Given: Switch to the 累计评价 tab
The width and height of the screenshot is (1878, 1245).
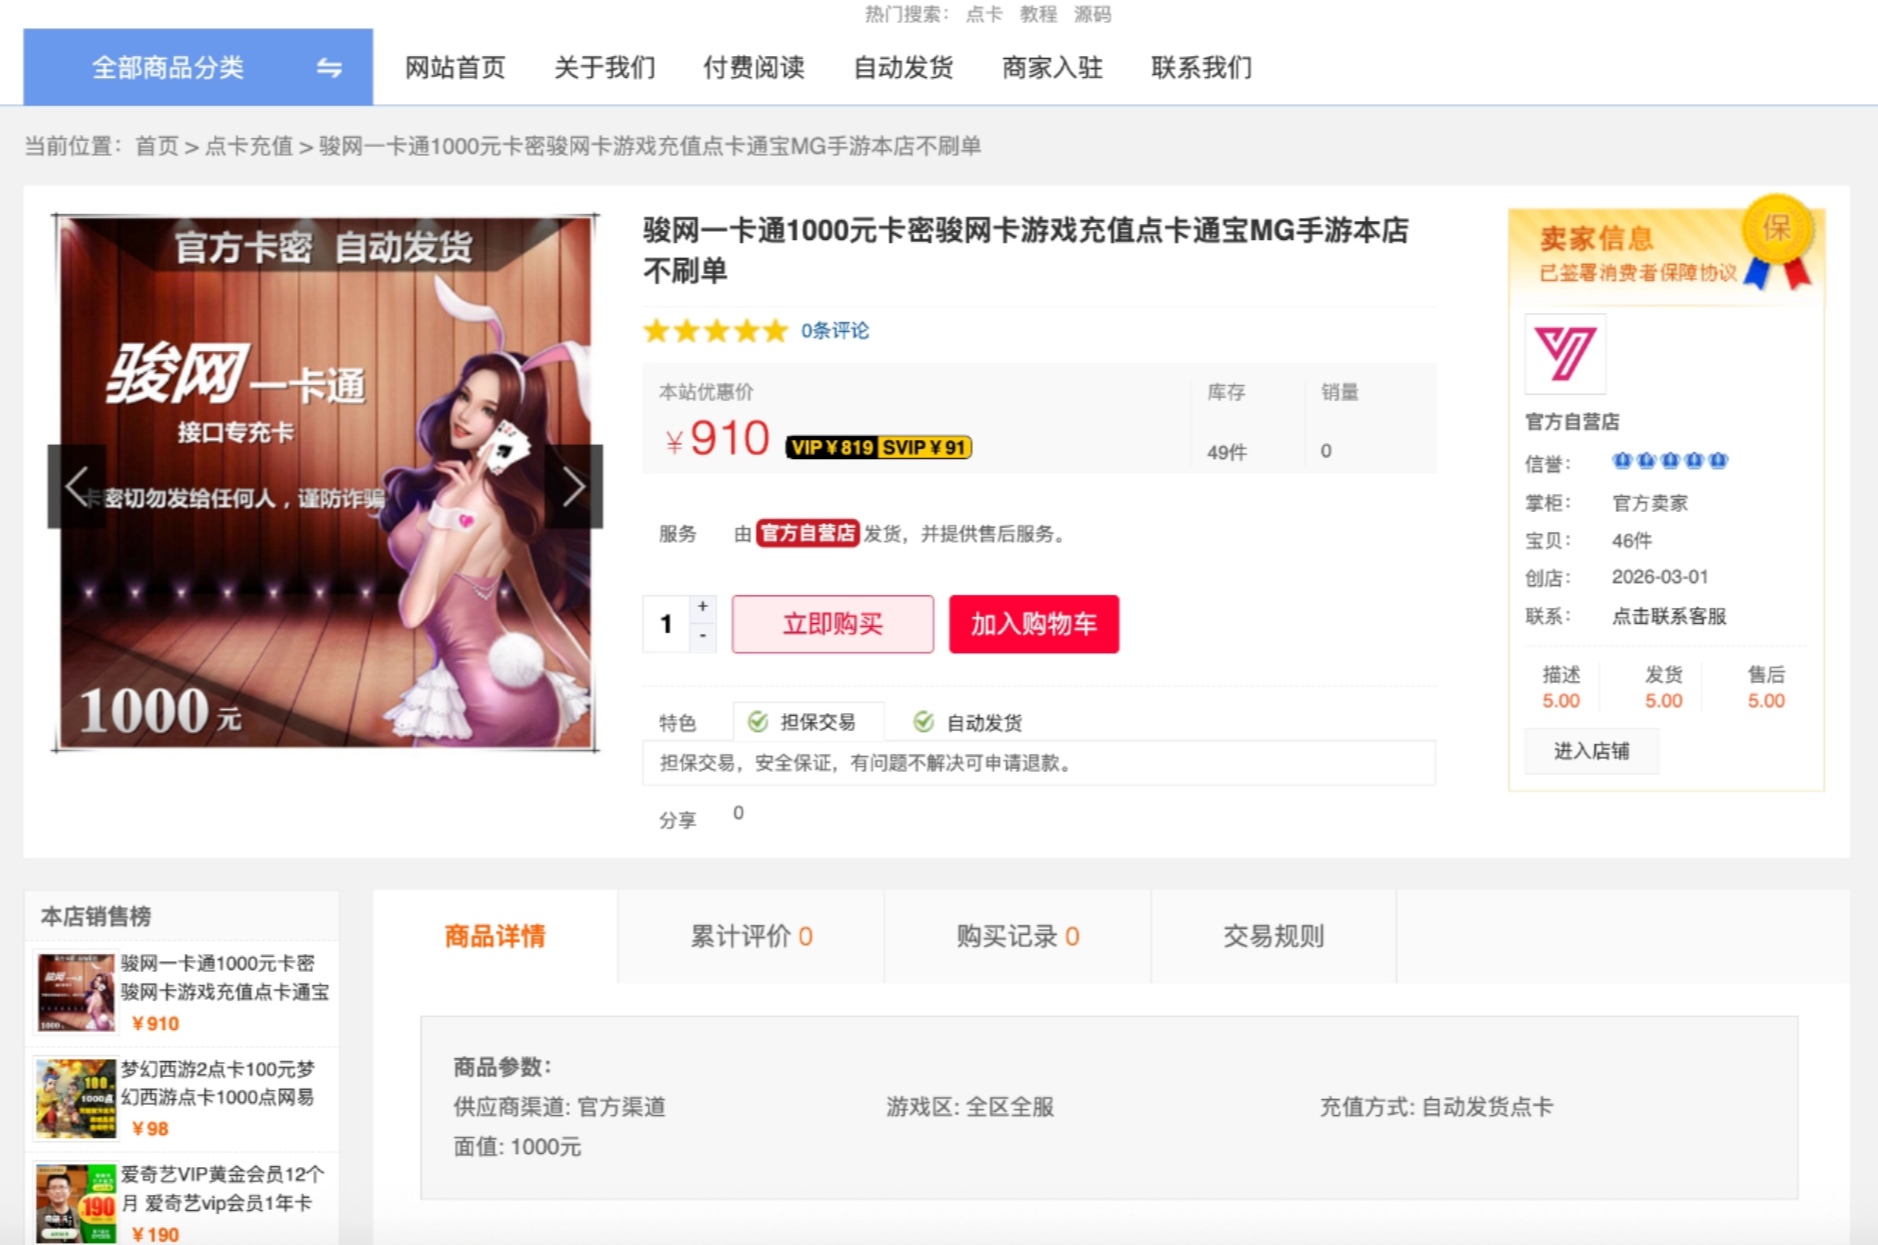Looking at the screenshot, I should tap(749, 937).
